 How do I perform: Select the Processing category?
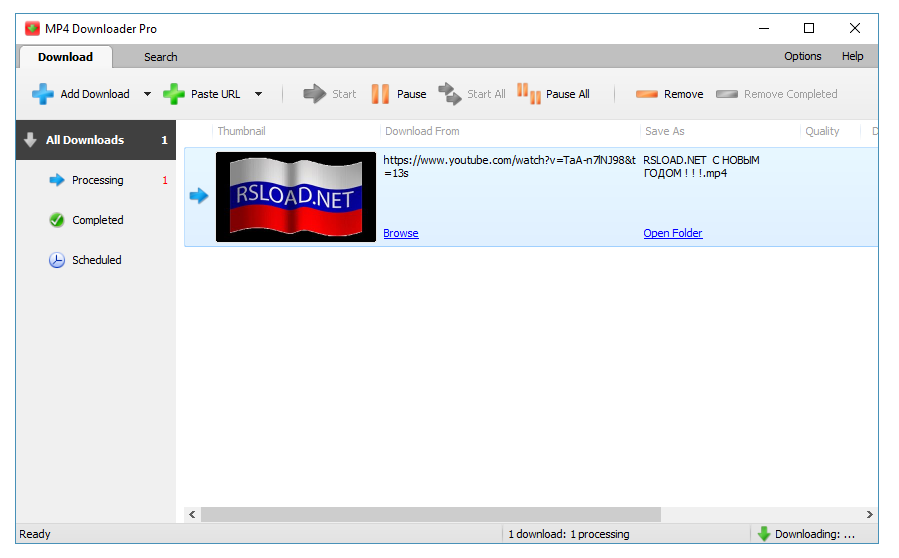[96, 180]
